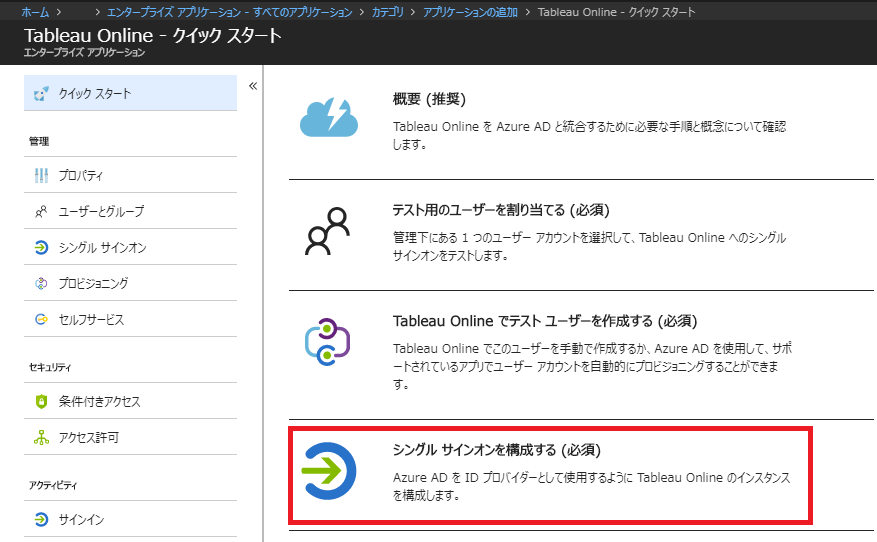Viewport: 877px width, 542px height.
Task: Open プロビジョニング menu item
Action: [x=130, y=283]
